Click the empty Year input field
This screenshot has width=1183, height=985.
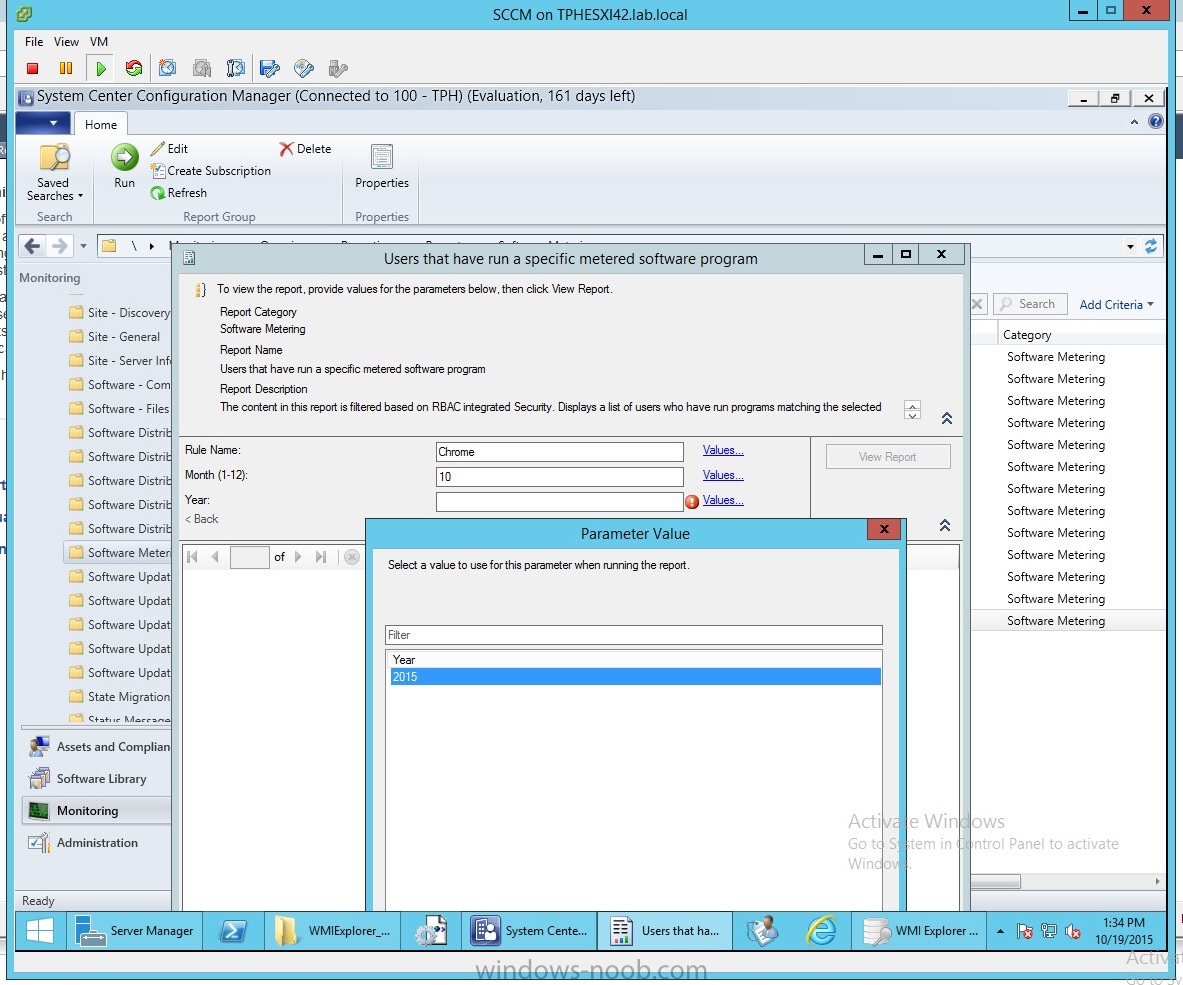560,502
